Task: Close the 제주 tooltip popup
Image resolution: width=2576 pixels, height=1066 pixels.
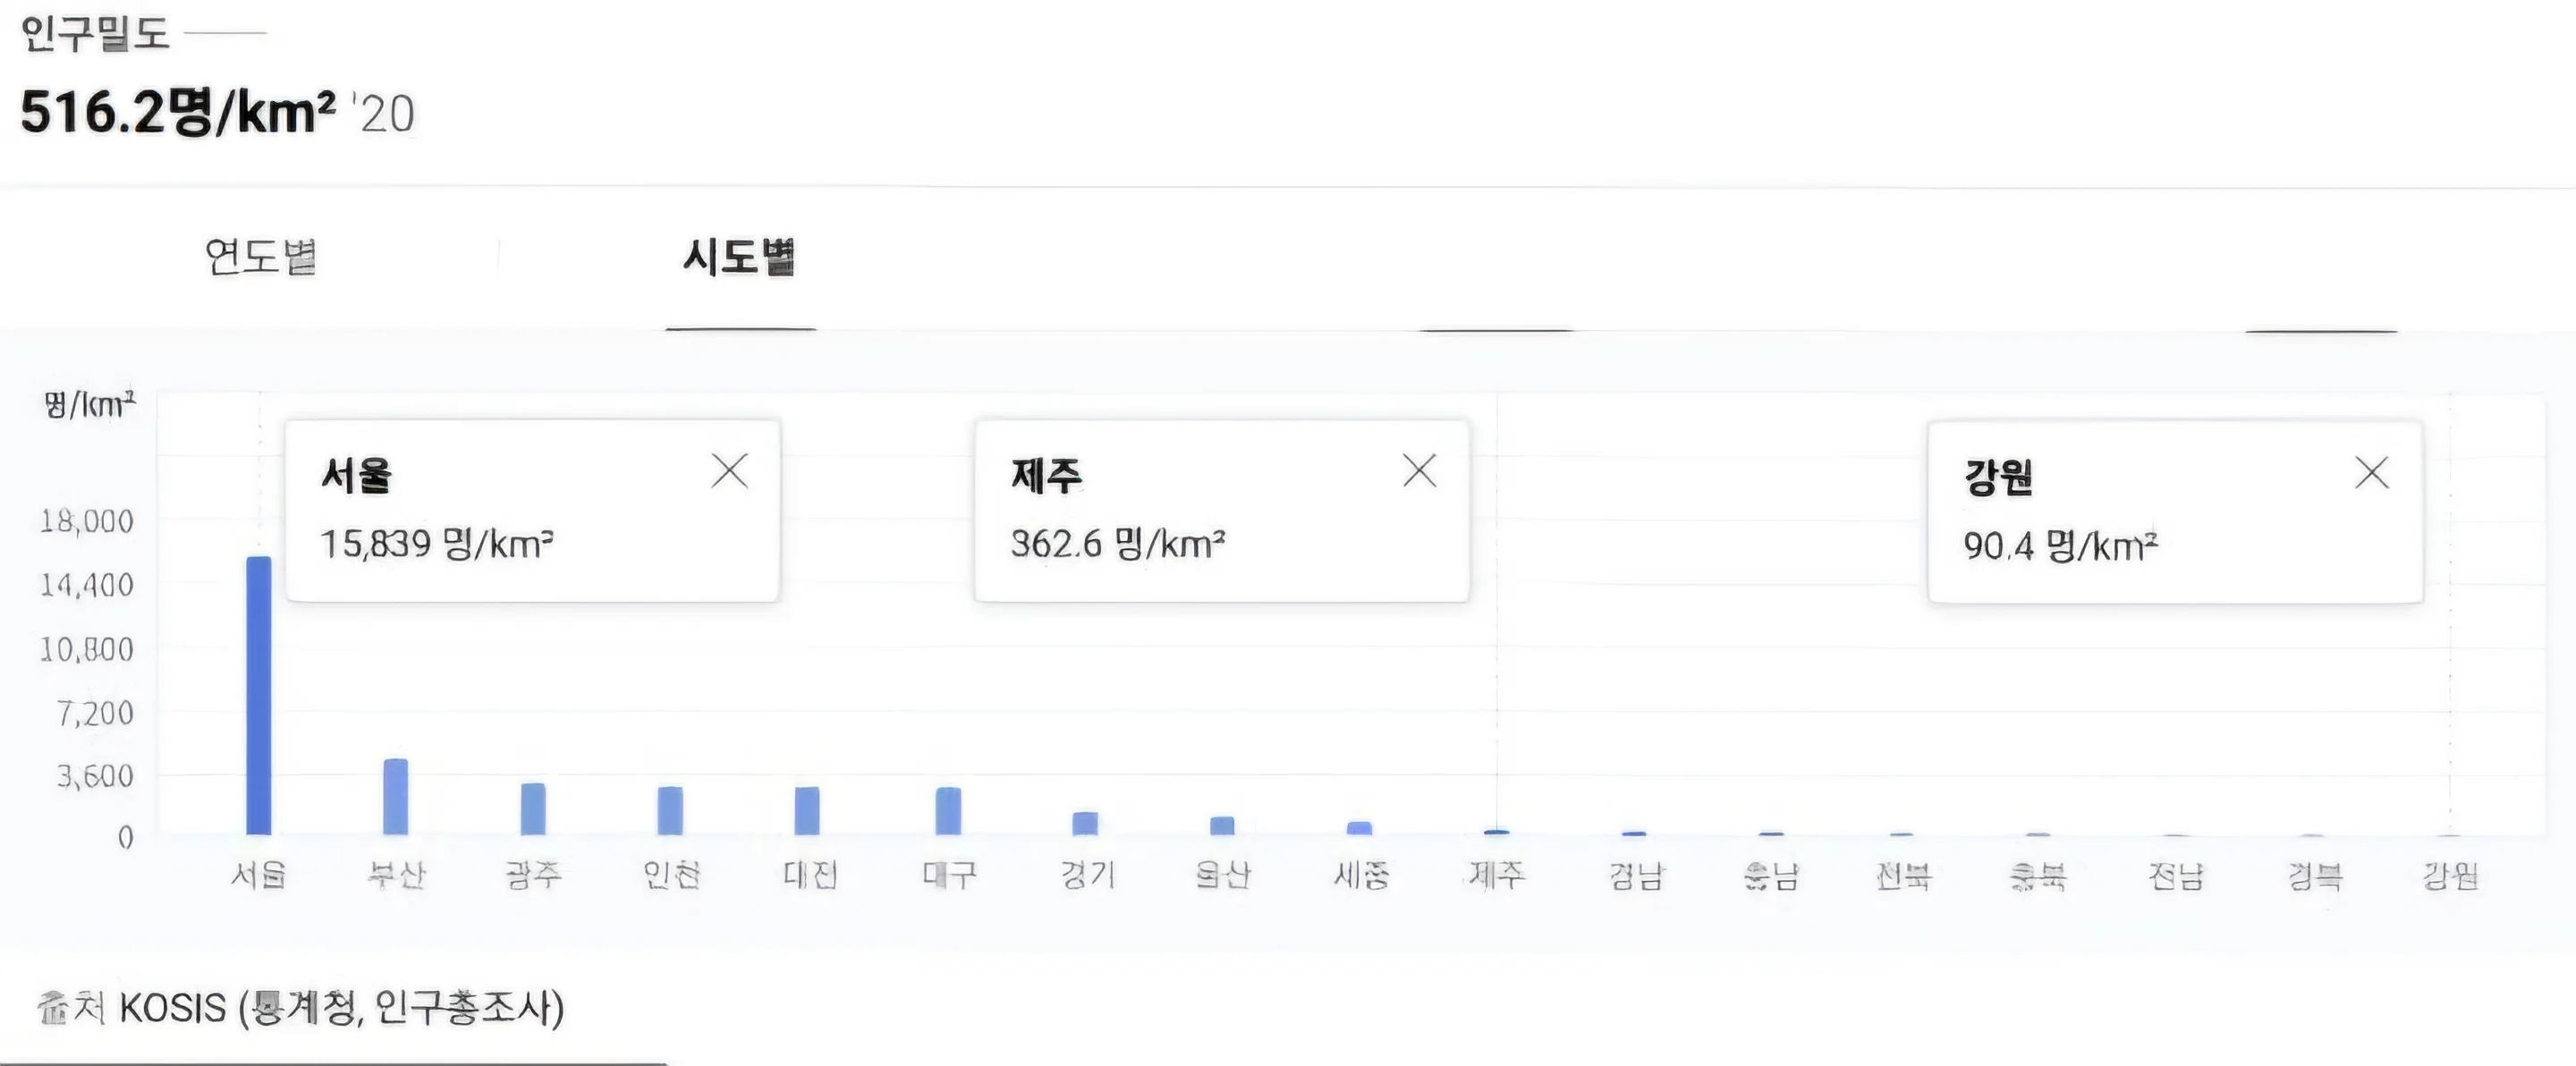Action: point(1420,471)
